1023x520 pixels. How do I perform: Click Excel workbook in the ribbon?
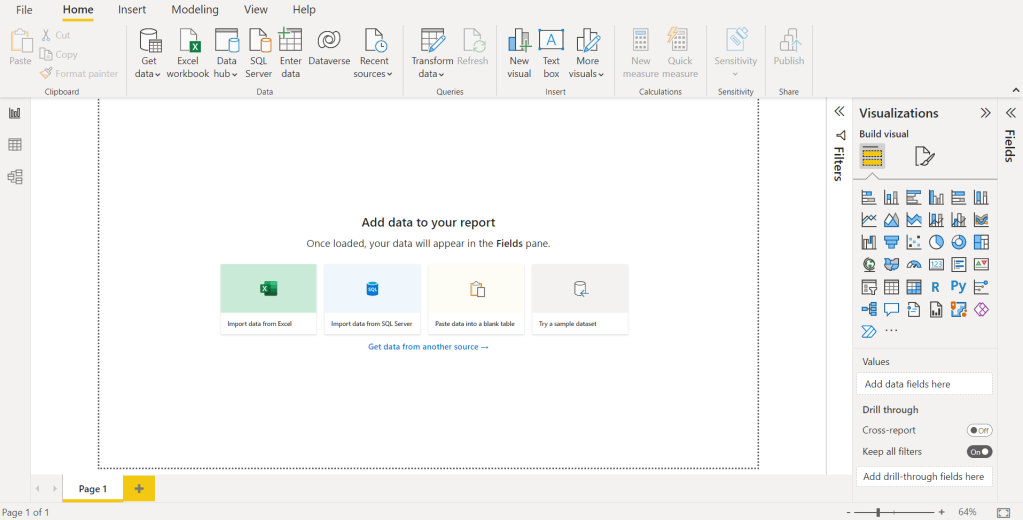[188, 54]
